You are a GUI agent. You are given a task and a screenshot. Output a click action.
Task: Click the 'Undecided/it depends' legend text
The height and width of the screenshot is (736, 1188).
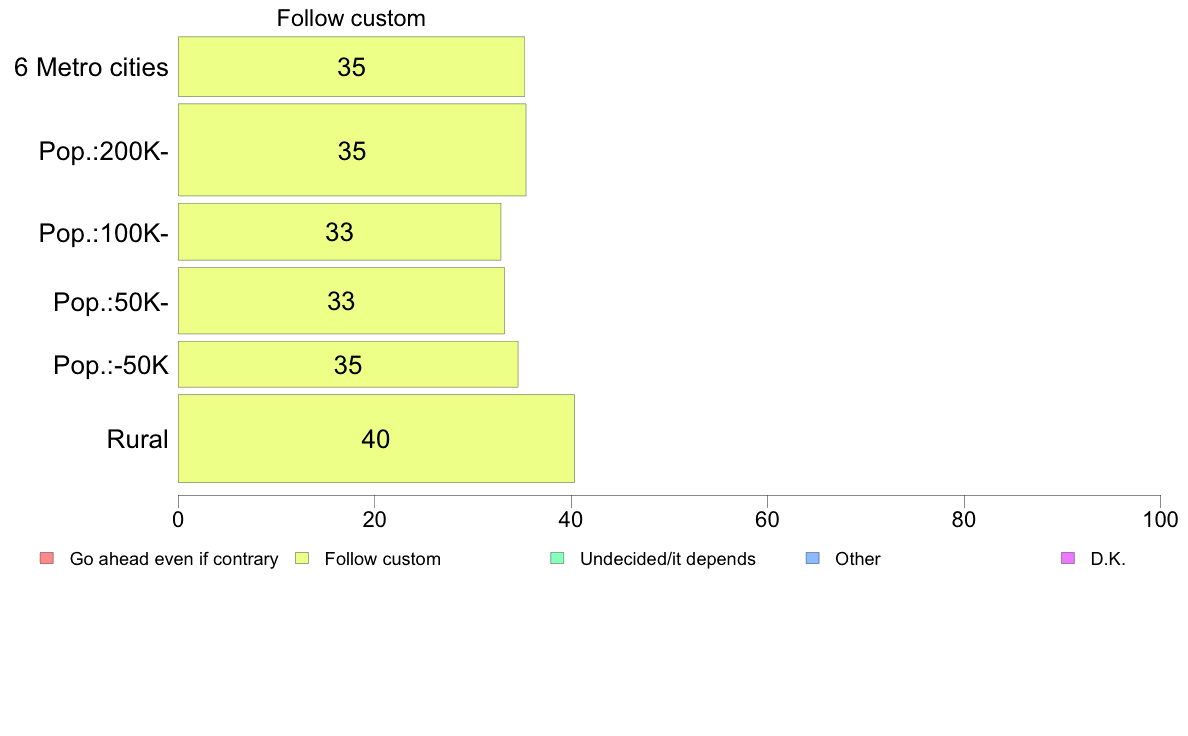(667, 559)
